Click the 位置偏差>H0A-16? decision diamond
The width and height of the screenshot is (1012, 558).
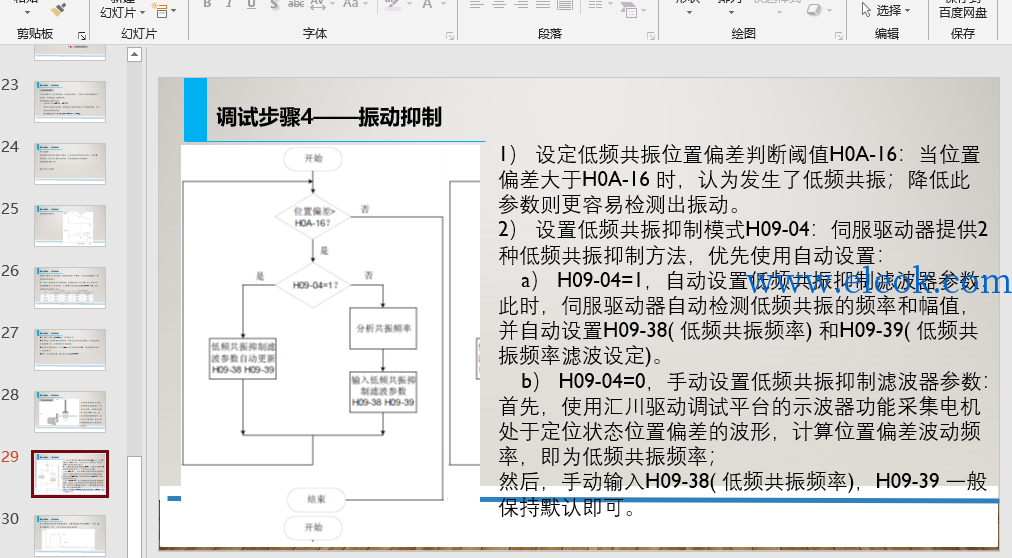312,217
